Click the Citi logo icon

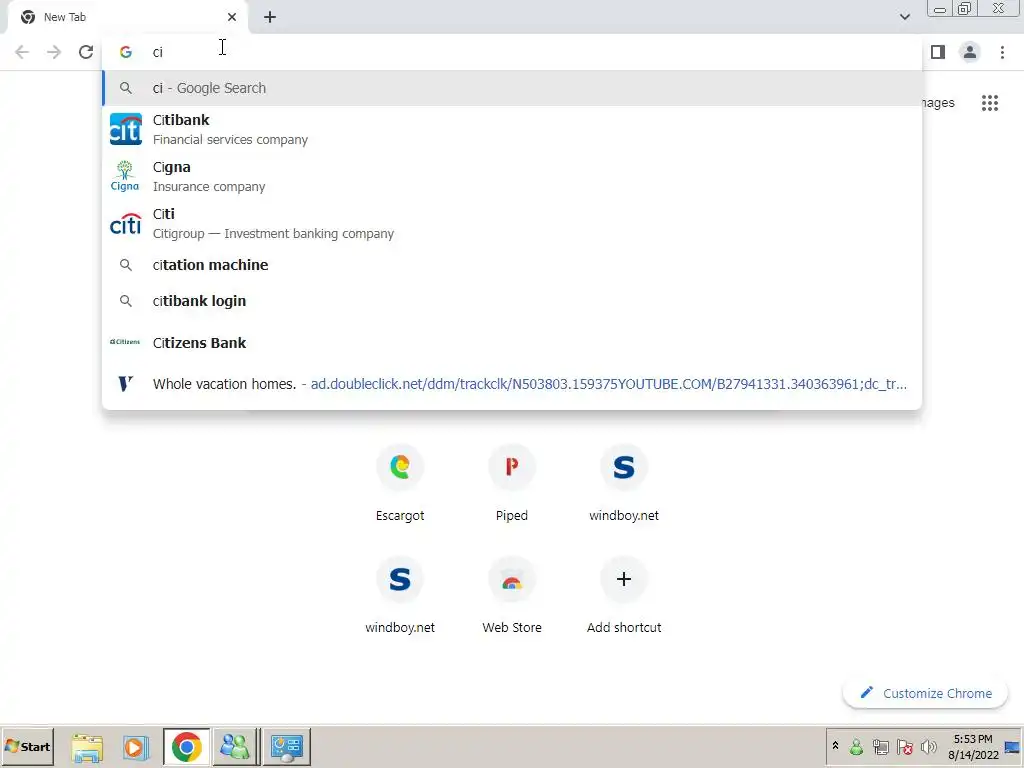click(125, 223)
